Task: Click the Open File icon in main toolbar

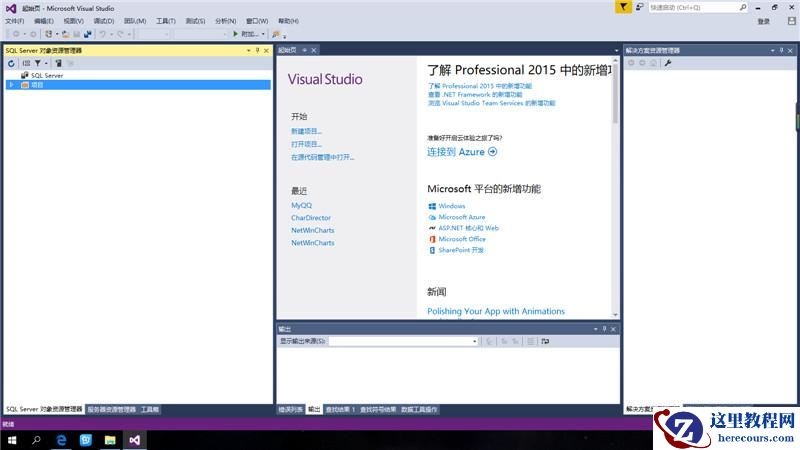Action: (66, 34)
